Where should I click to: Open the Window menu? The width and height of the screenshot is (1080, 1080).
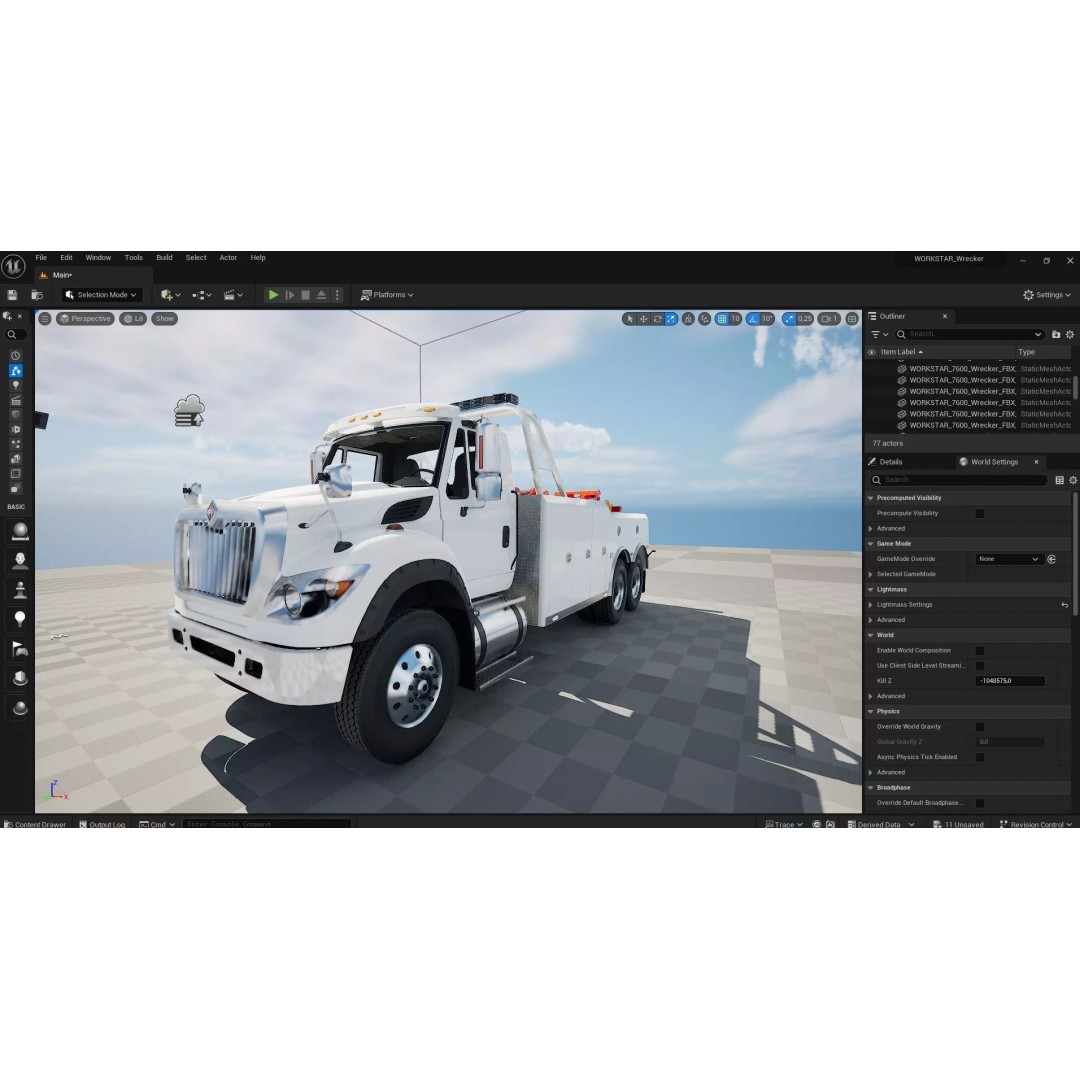[98, 258]
